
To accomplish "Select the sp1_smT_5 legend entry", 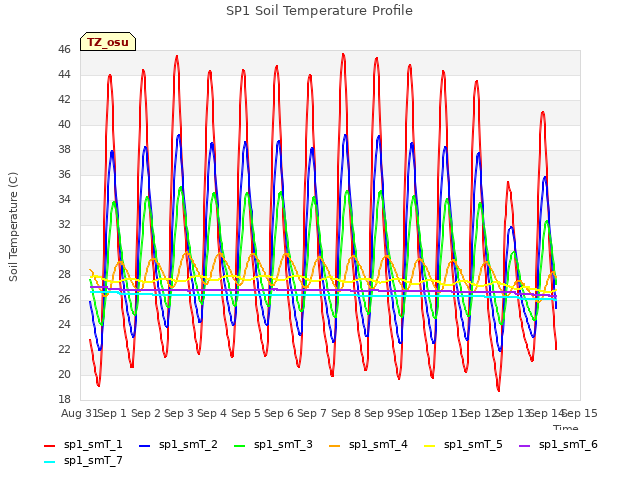I will pos(464,444).
